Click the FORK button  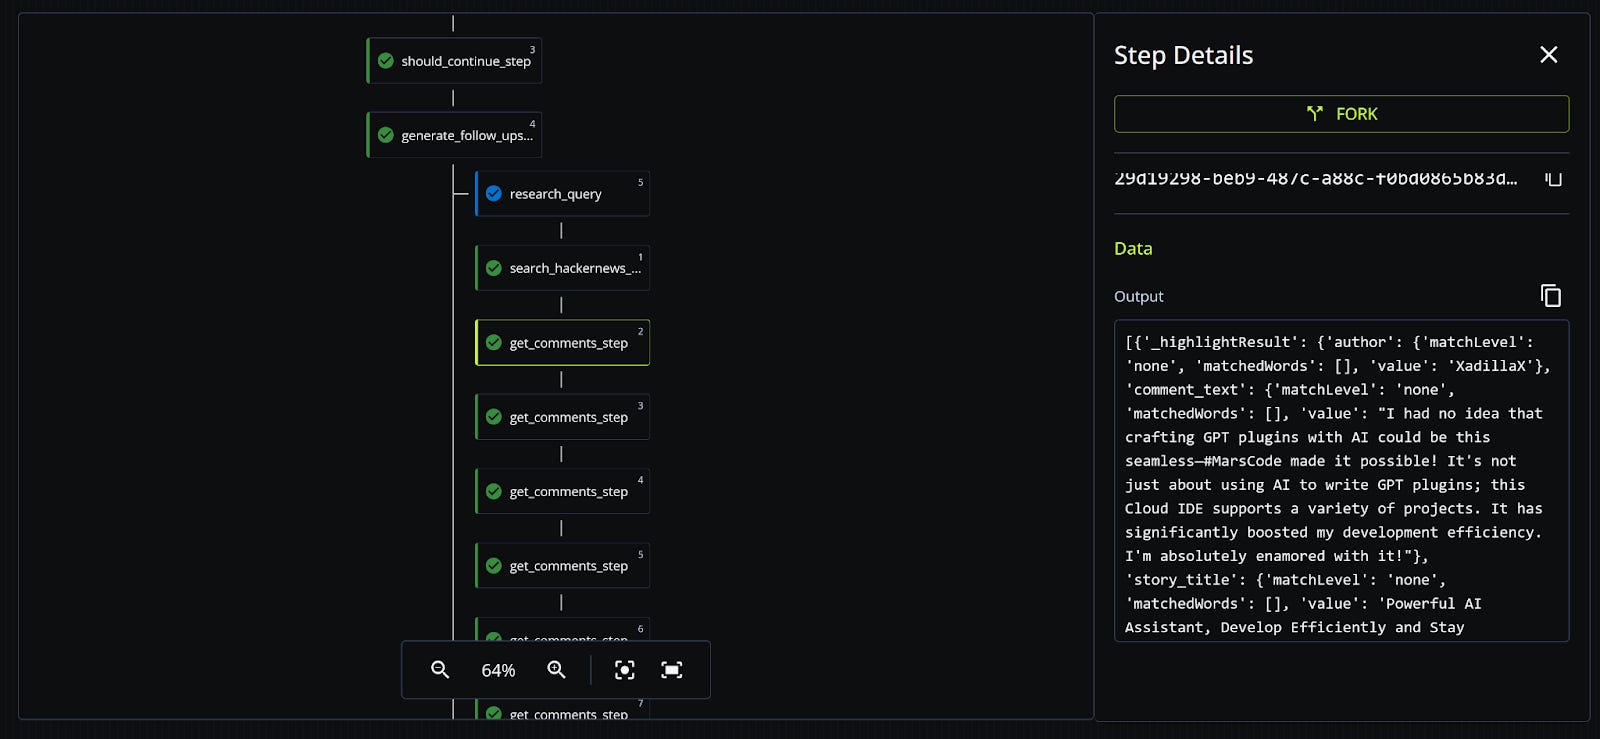(x=1341, y=114)
